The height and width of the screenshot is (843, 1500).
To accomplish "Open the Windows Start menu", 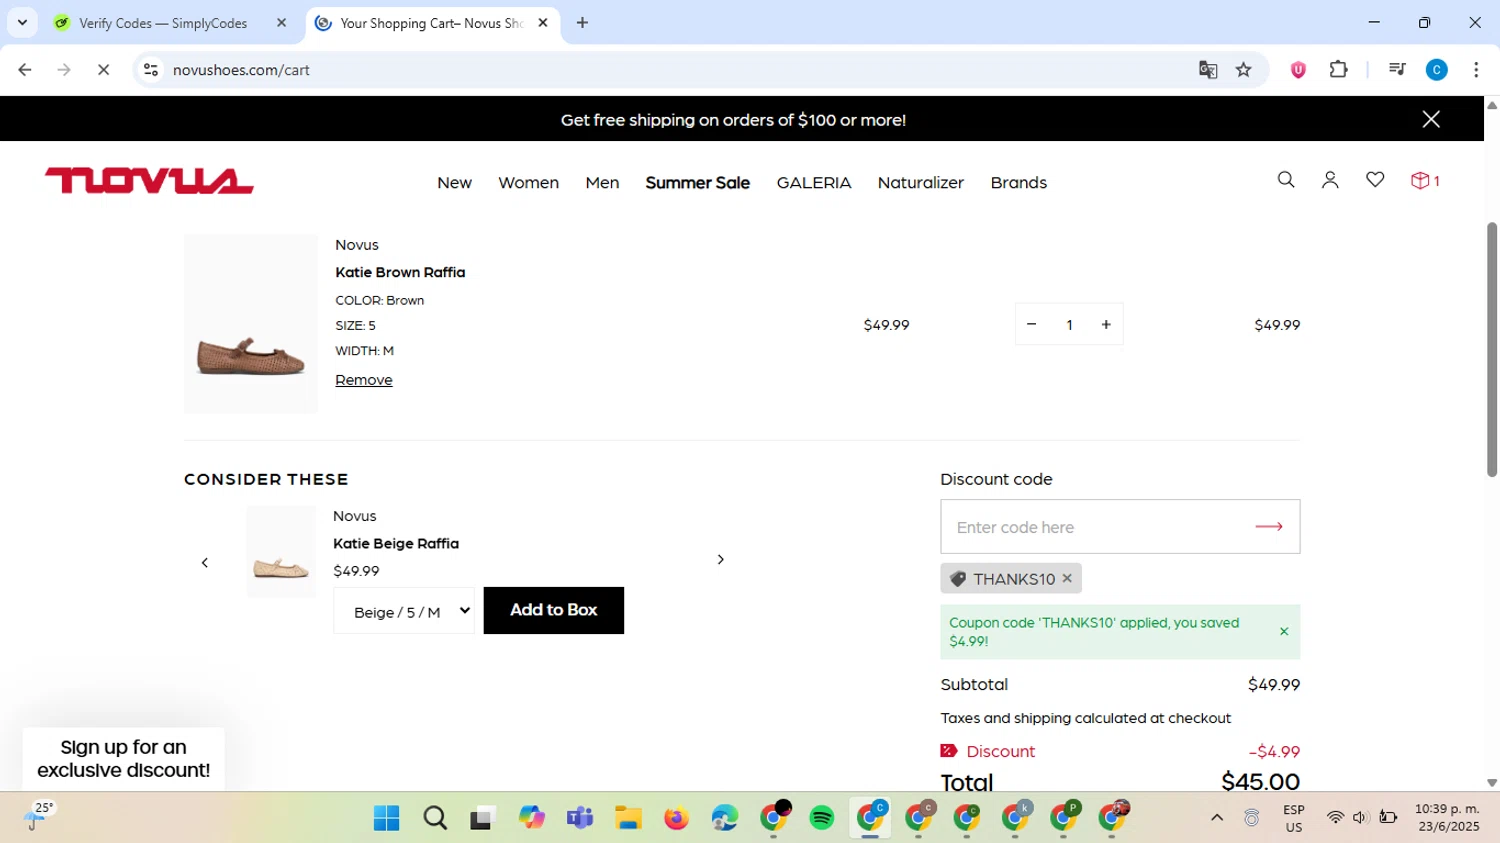I will tap(386, 818).
